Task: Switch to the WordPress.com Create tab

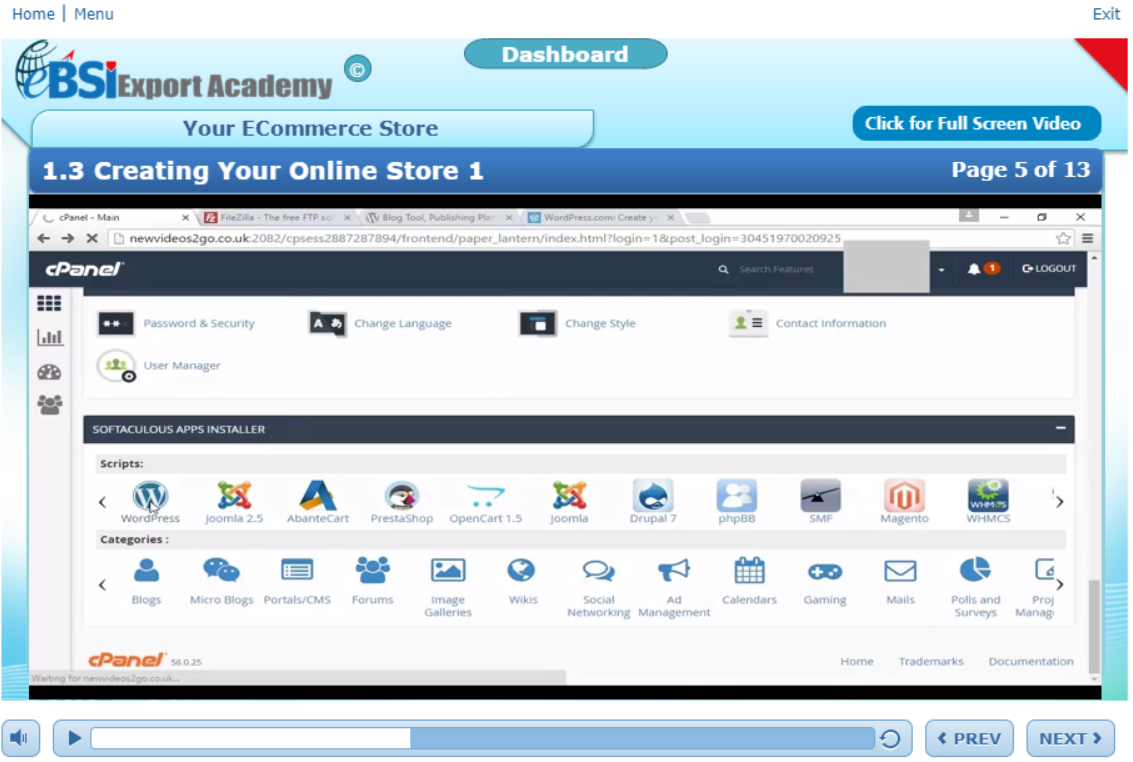Action: pos(601,217)
